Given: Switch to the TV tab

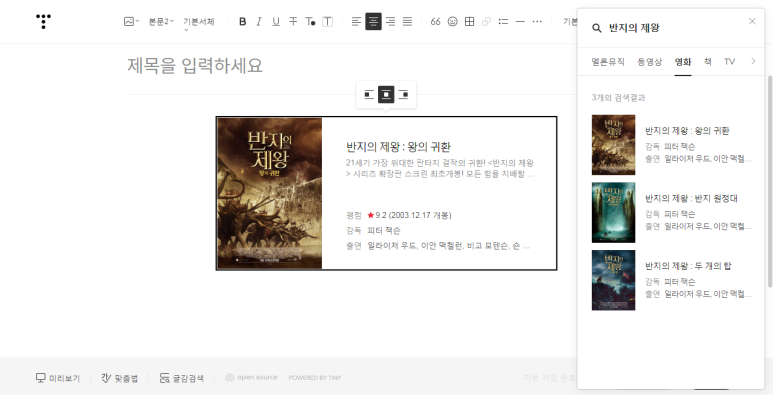Looking at the screenshot, I should (730, 62).
